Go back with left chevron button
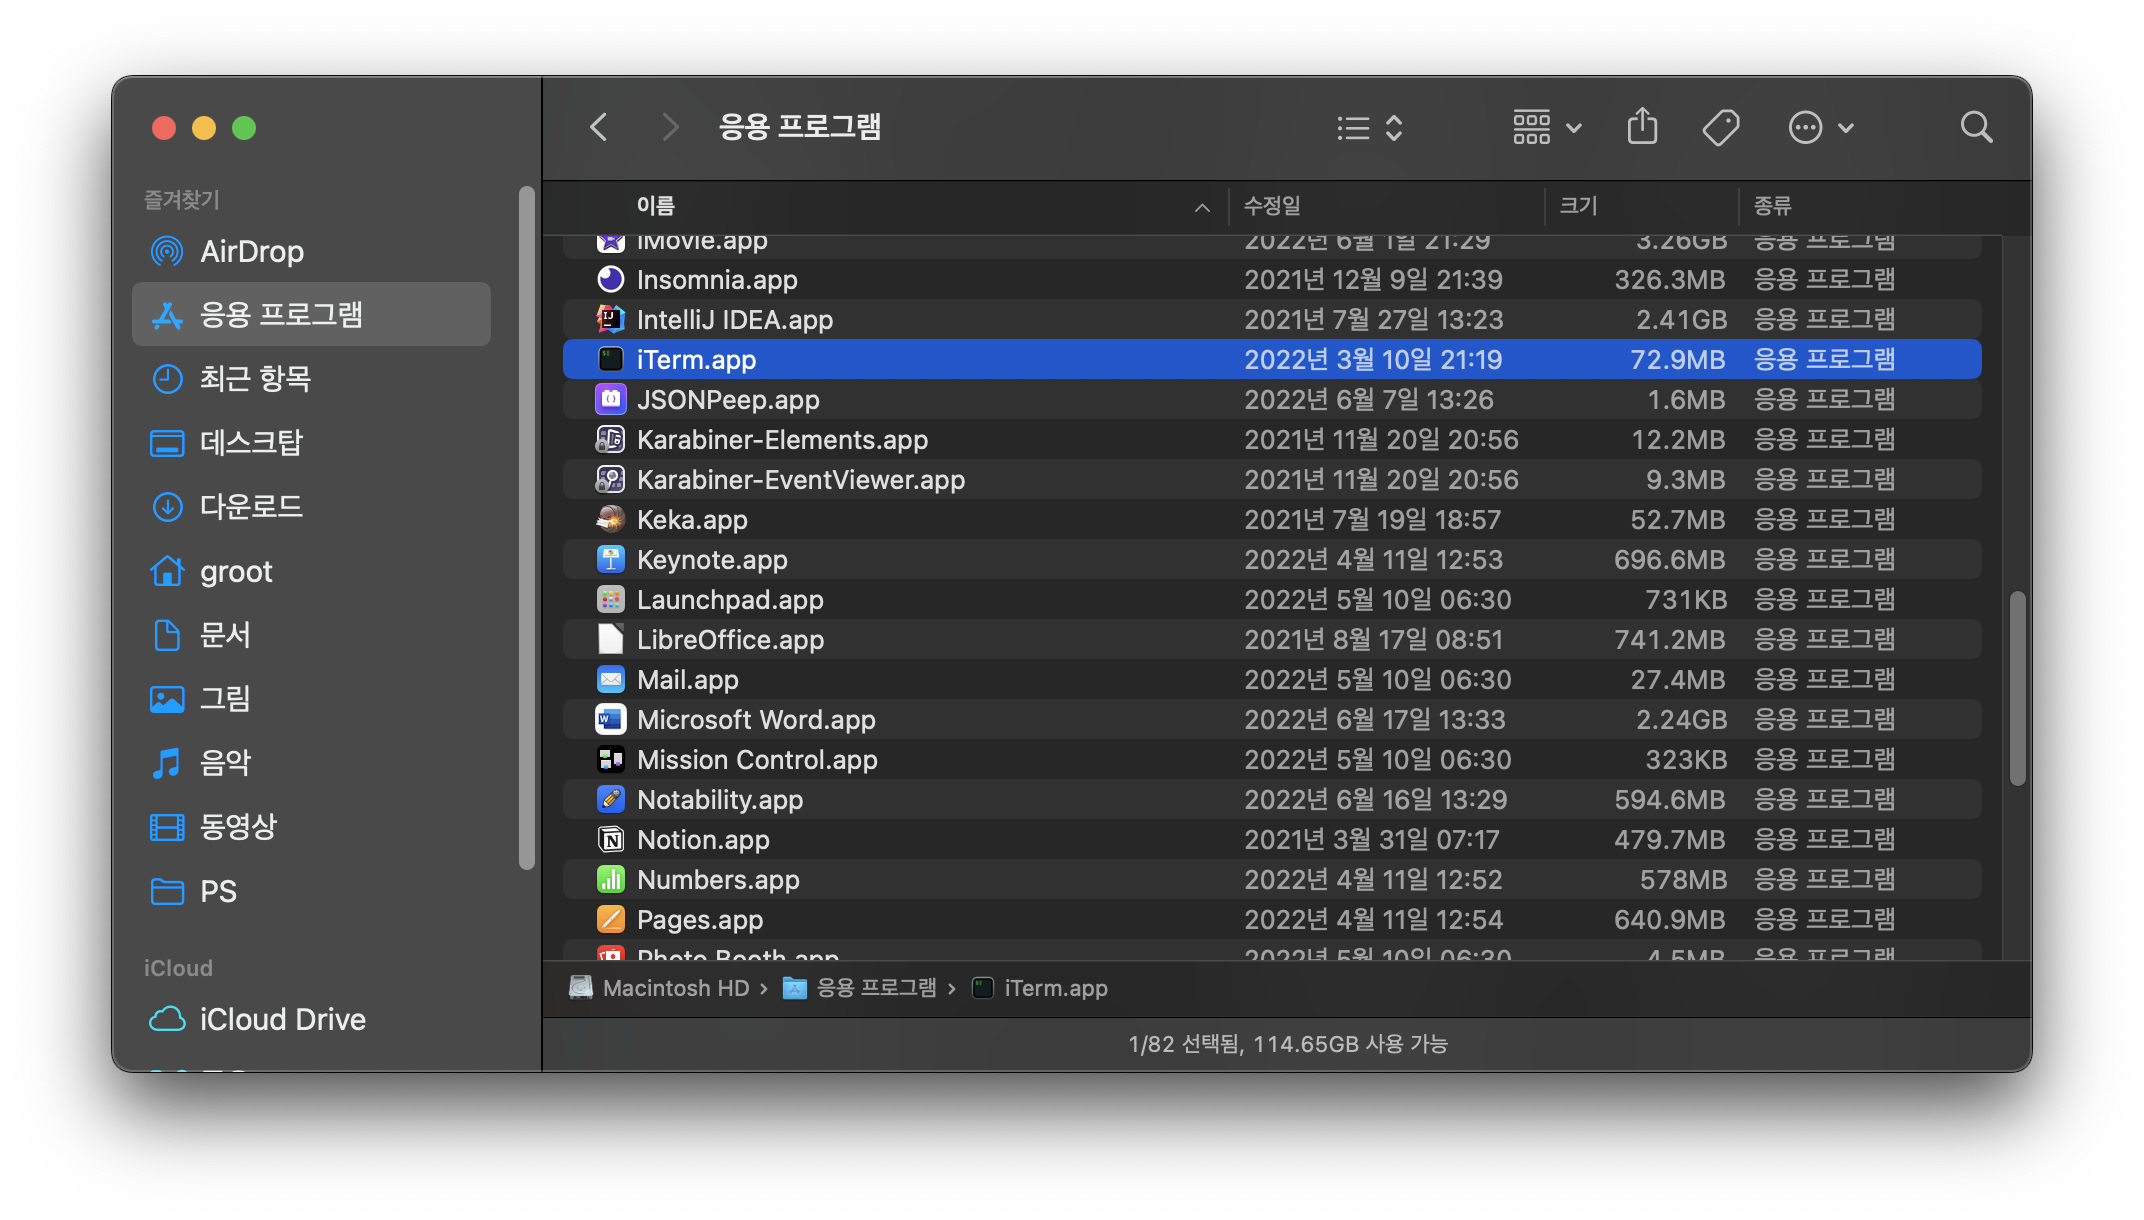 pos(599,127)
